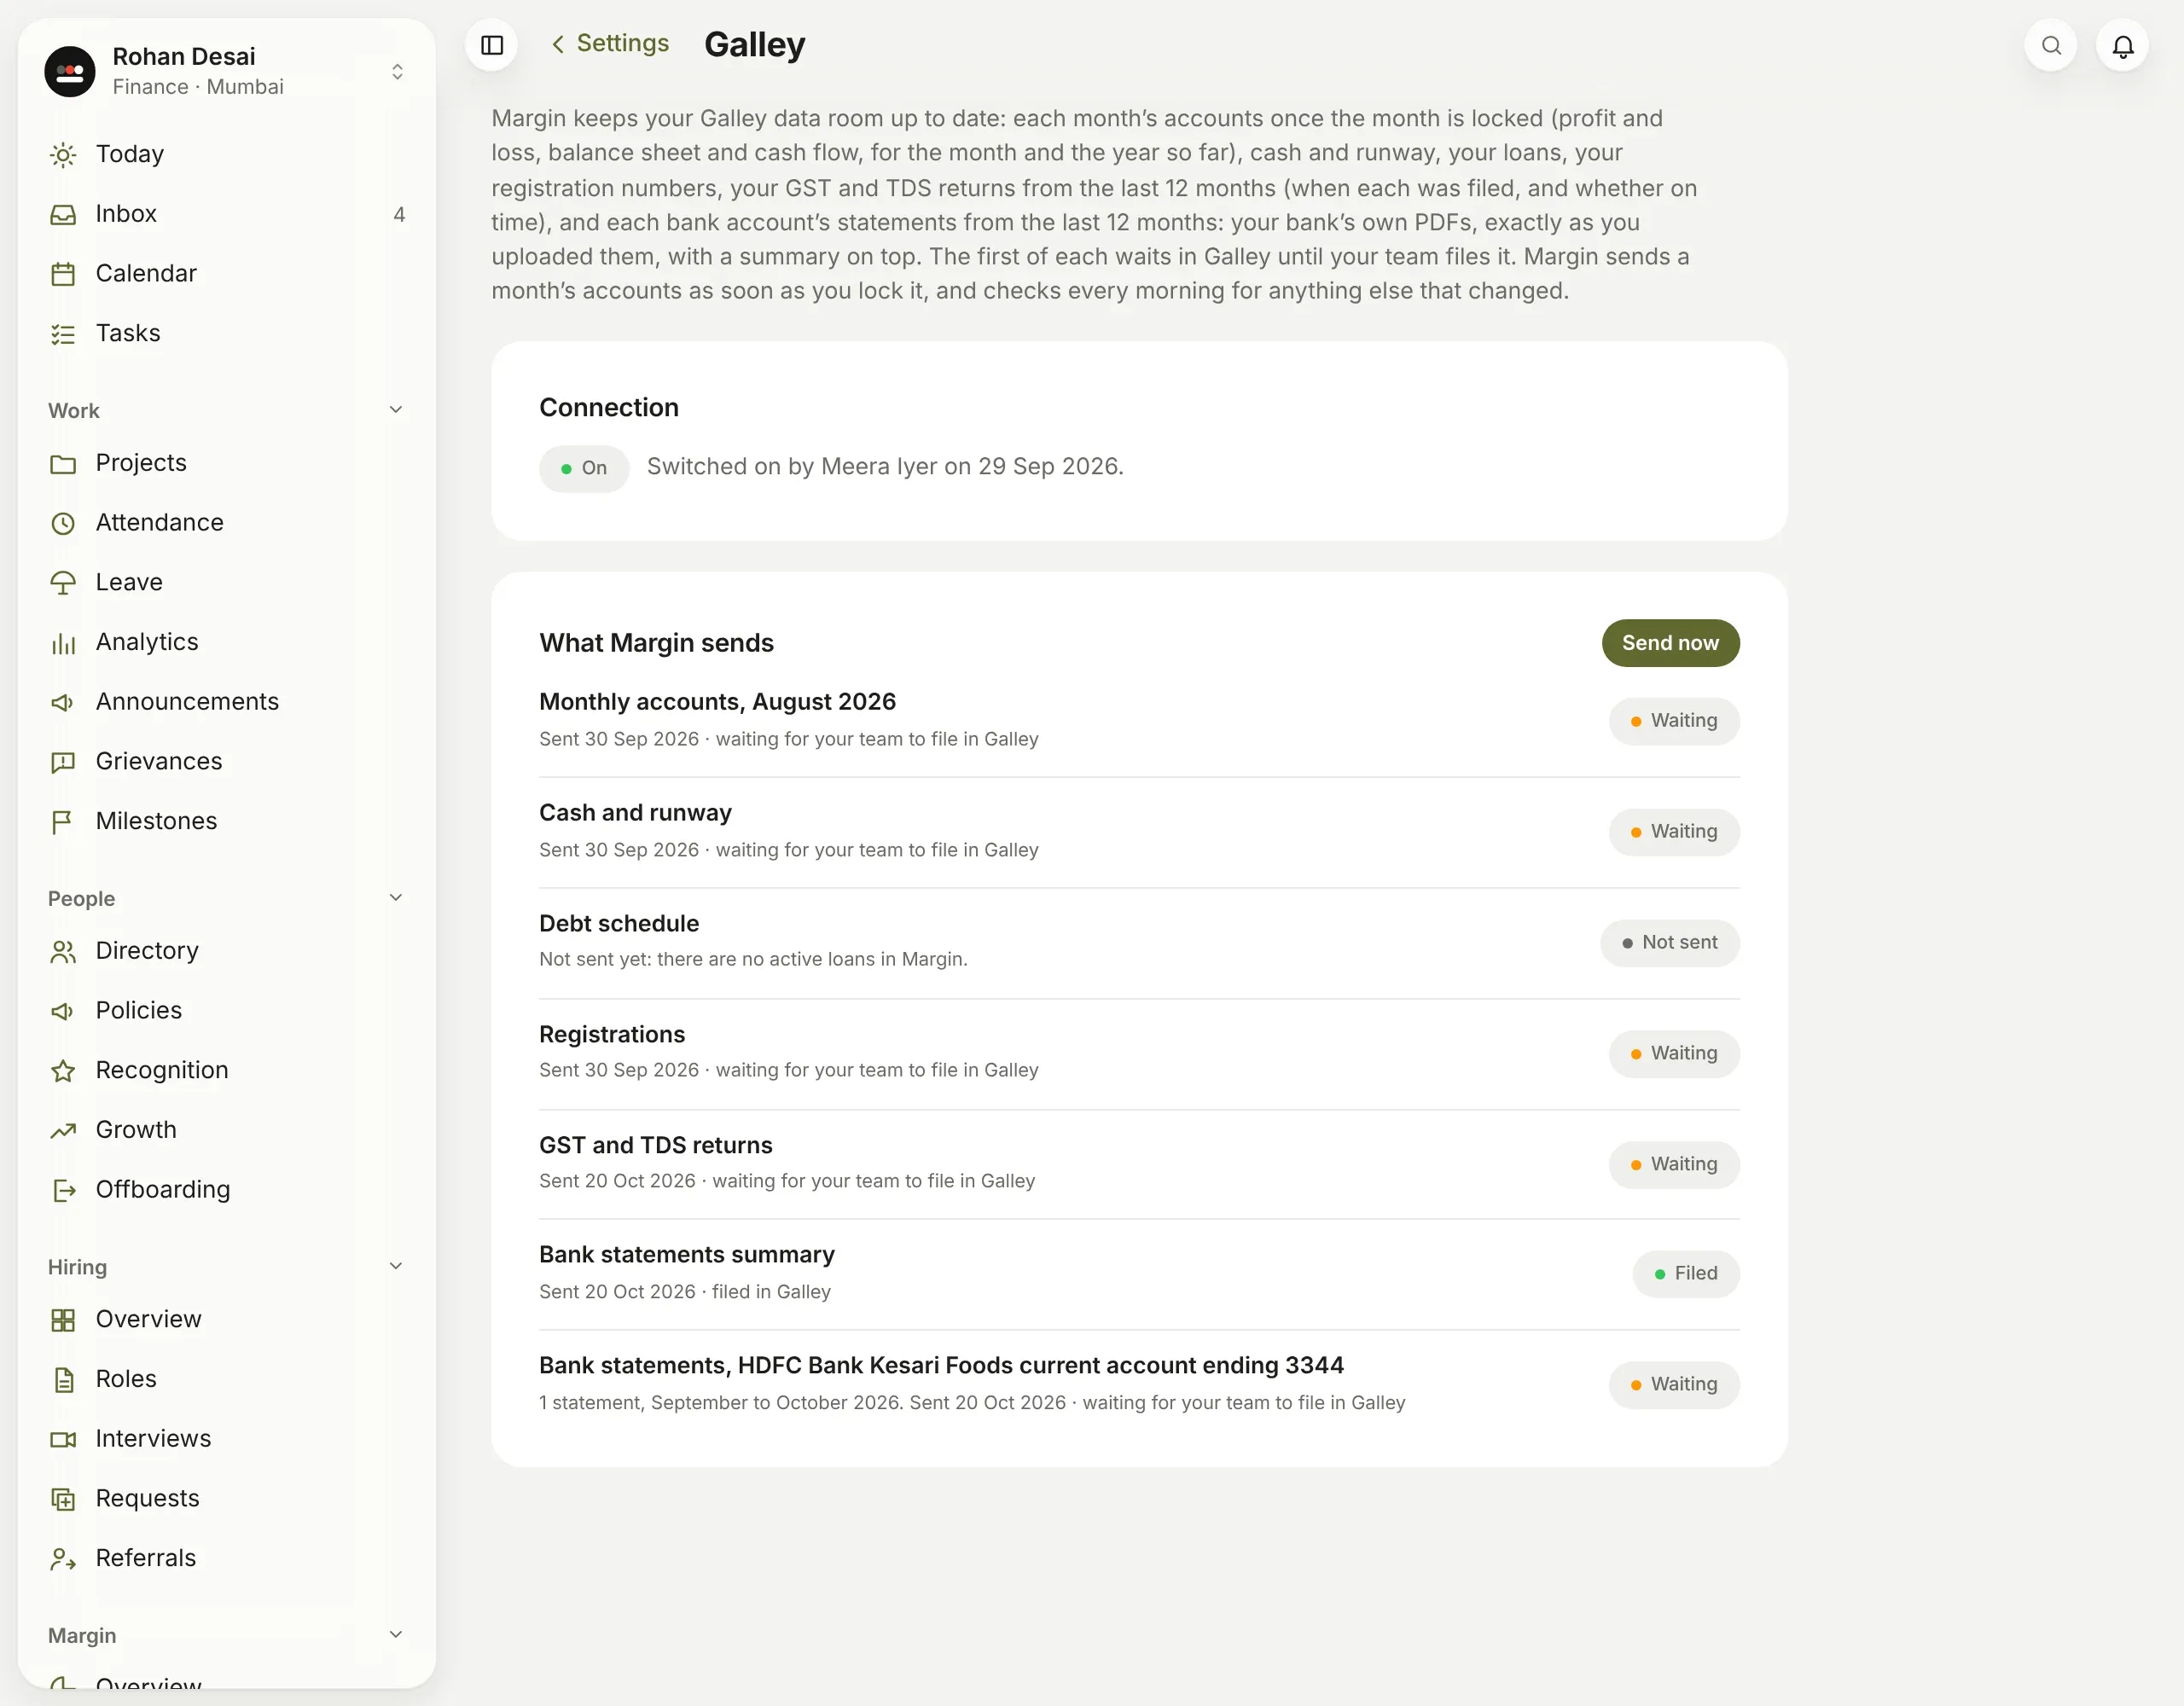Click Not sent badge for Debt schedule
Screen dimensions: 2184x1706
point(1670,943)
